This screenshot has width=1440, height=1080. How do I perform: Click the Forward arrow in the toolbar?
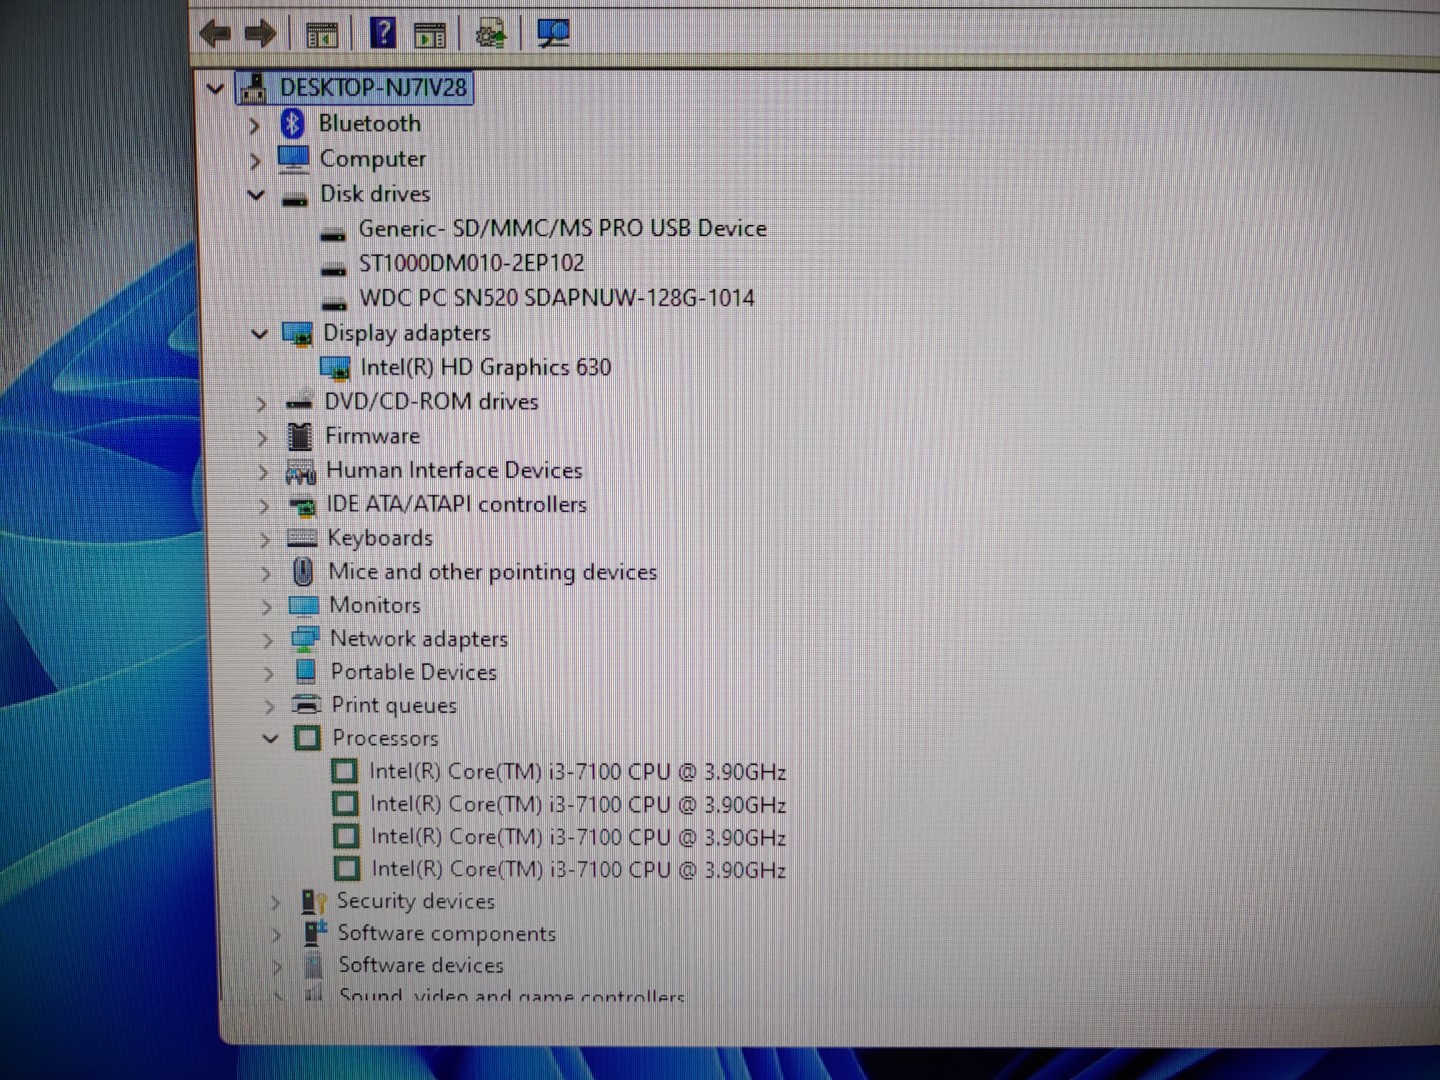point(260,34)
